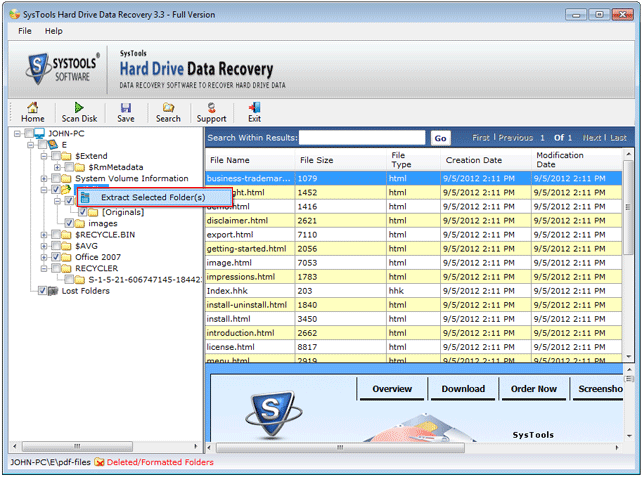
Task: Click the Support toolbar icon
Action: [x=211, y=107]
